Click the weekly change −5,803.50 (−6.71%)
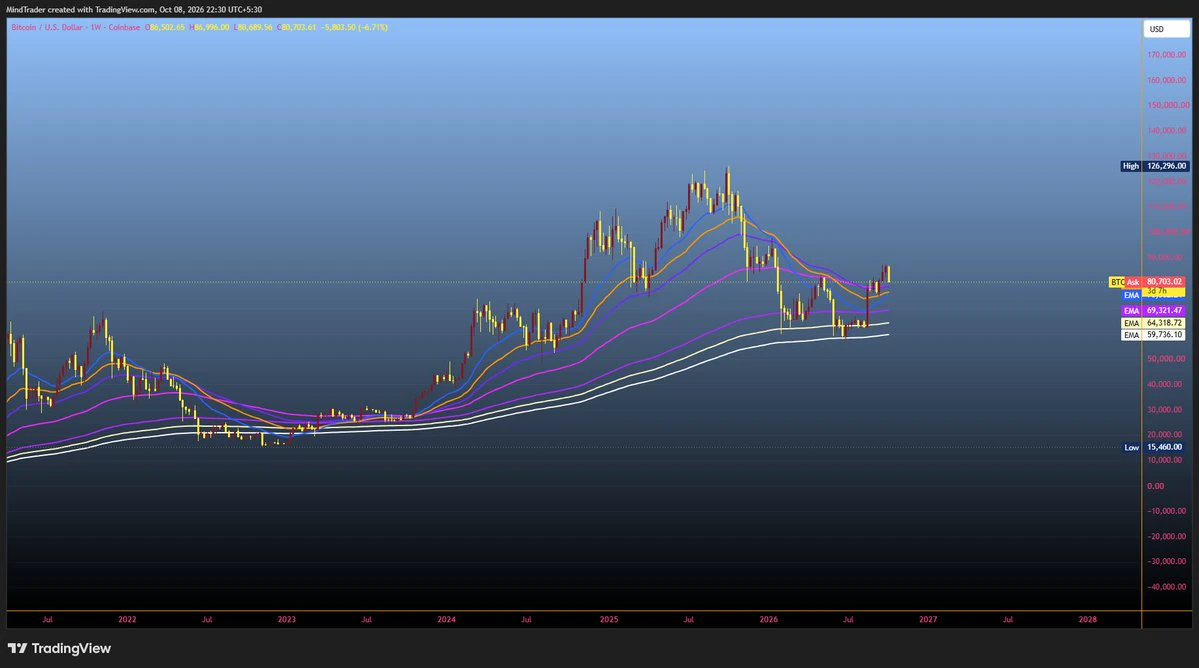This screenshot has width=1199, height=668. [x=355, y=28]
